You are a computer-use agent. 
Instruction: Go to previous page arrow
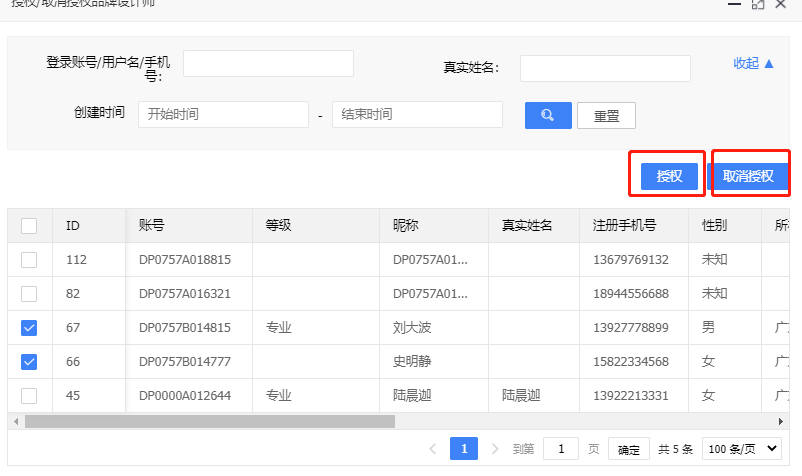(x=433, y=449)
